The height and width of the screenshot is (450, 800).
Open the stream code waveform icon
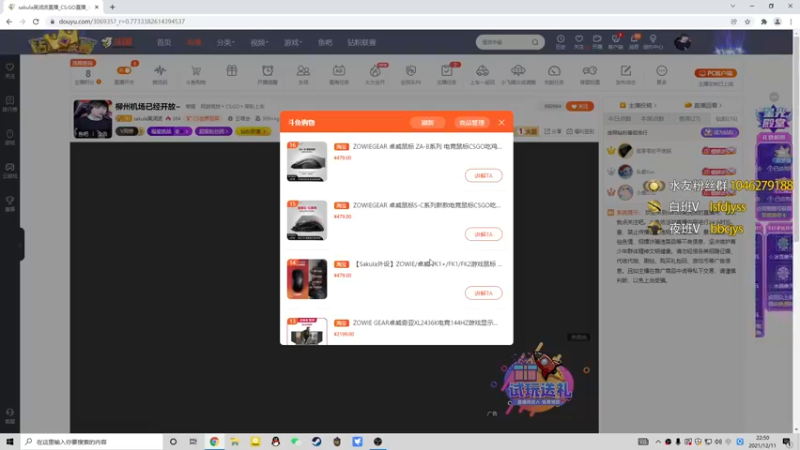pos(160,73)
